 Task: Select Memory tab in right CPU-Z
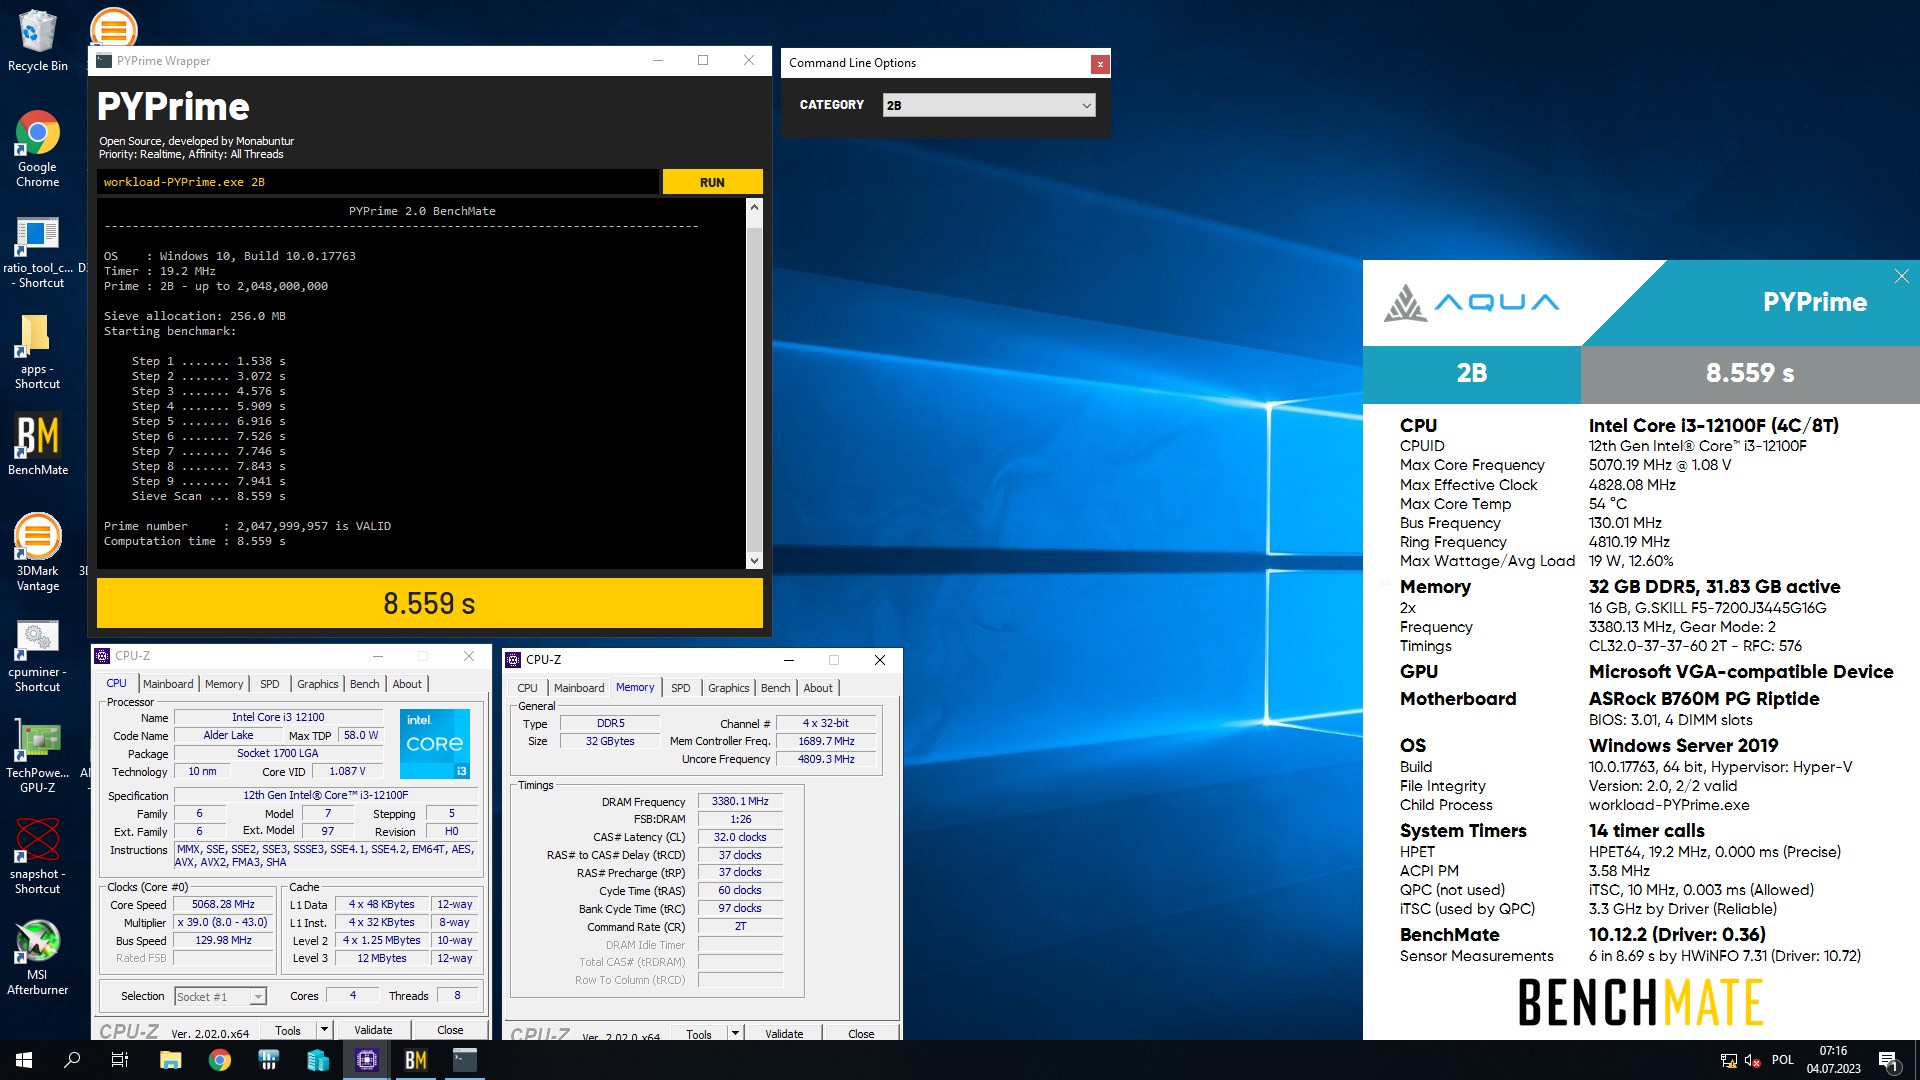click(x=635, y=687)
